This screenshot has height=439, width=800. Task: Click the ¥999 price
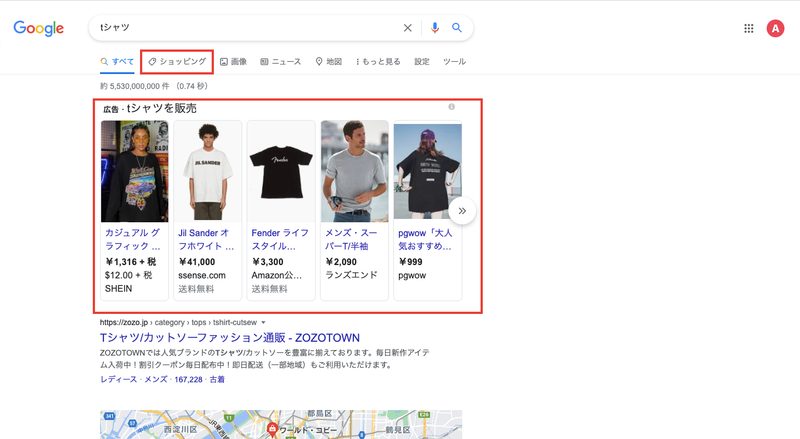410,262
